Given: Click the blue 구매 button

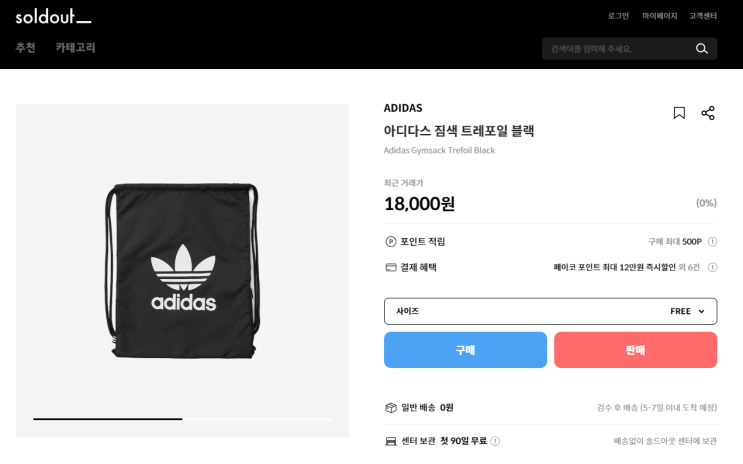Looking at the screenshot, I should click(465, 350).
